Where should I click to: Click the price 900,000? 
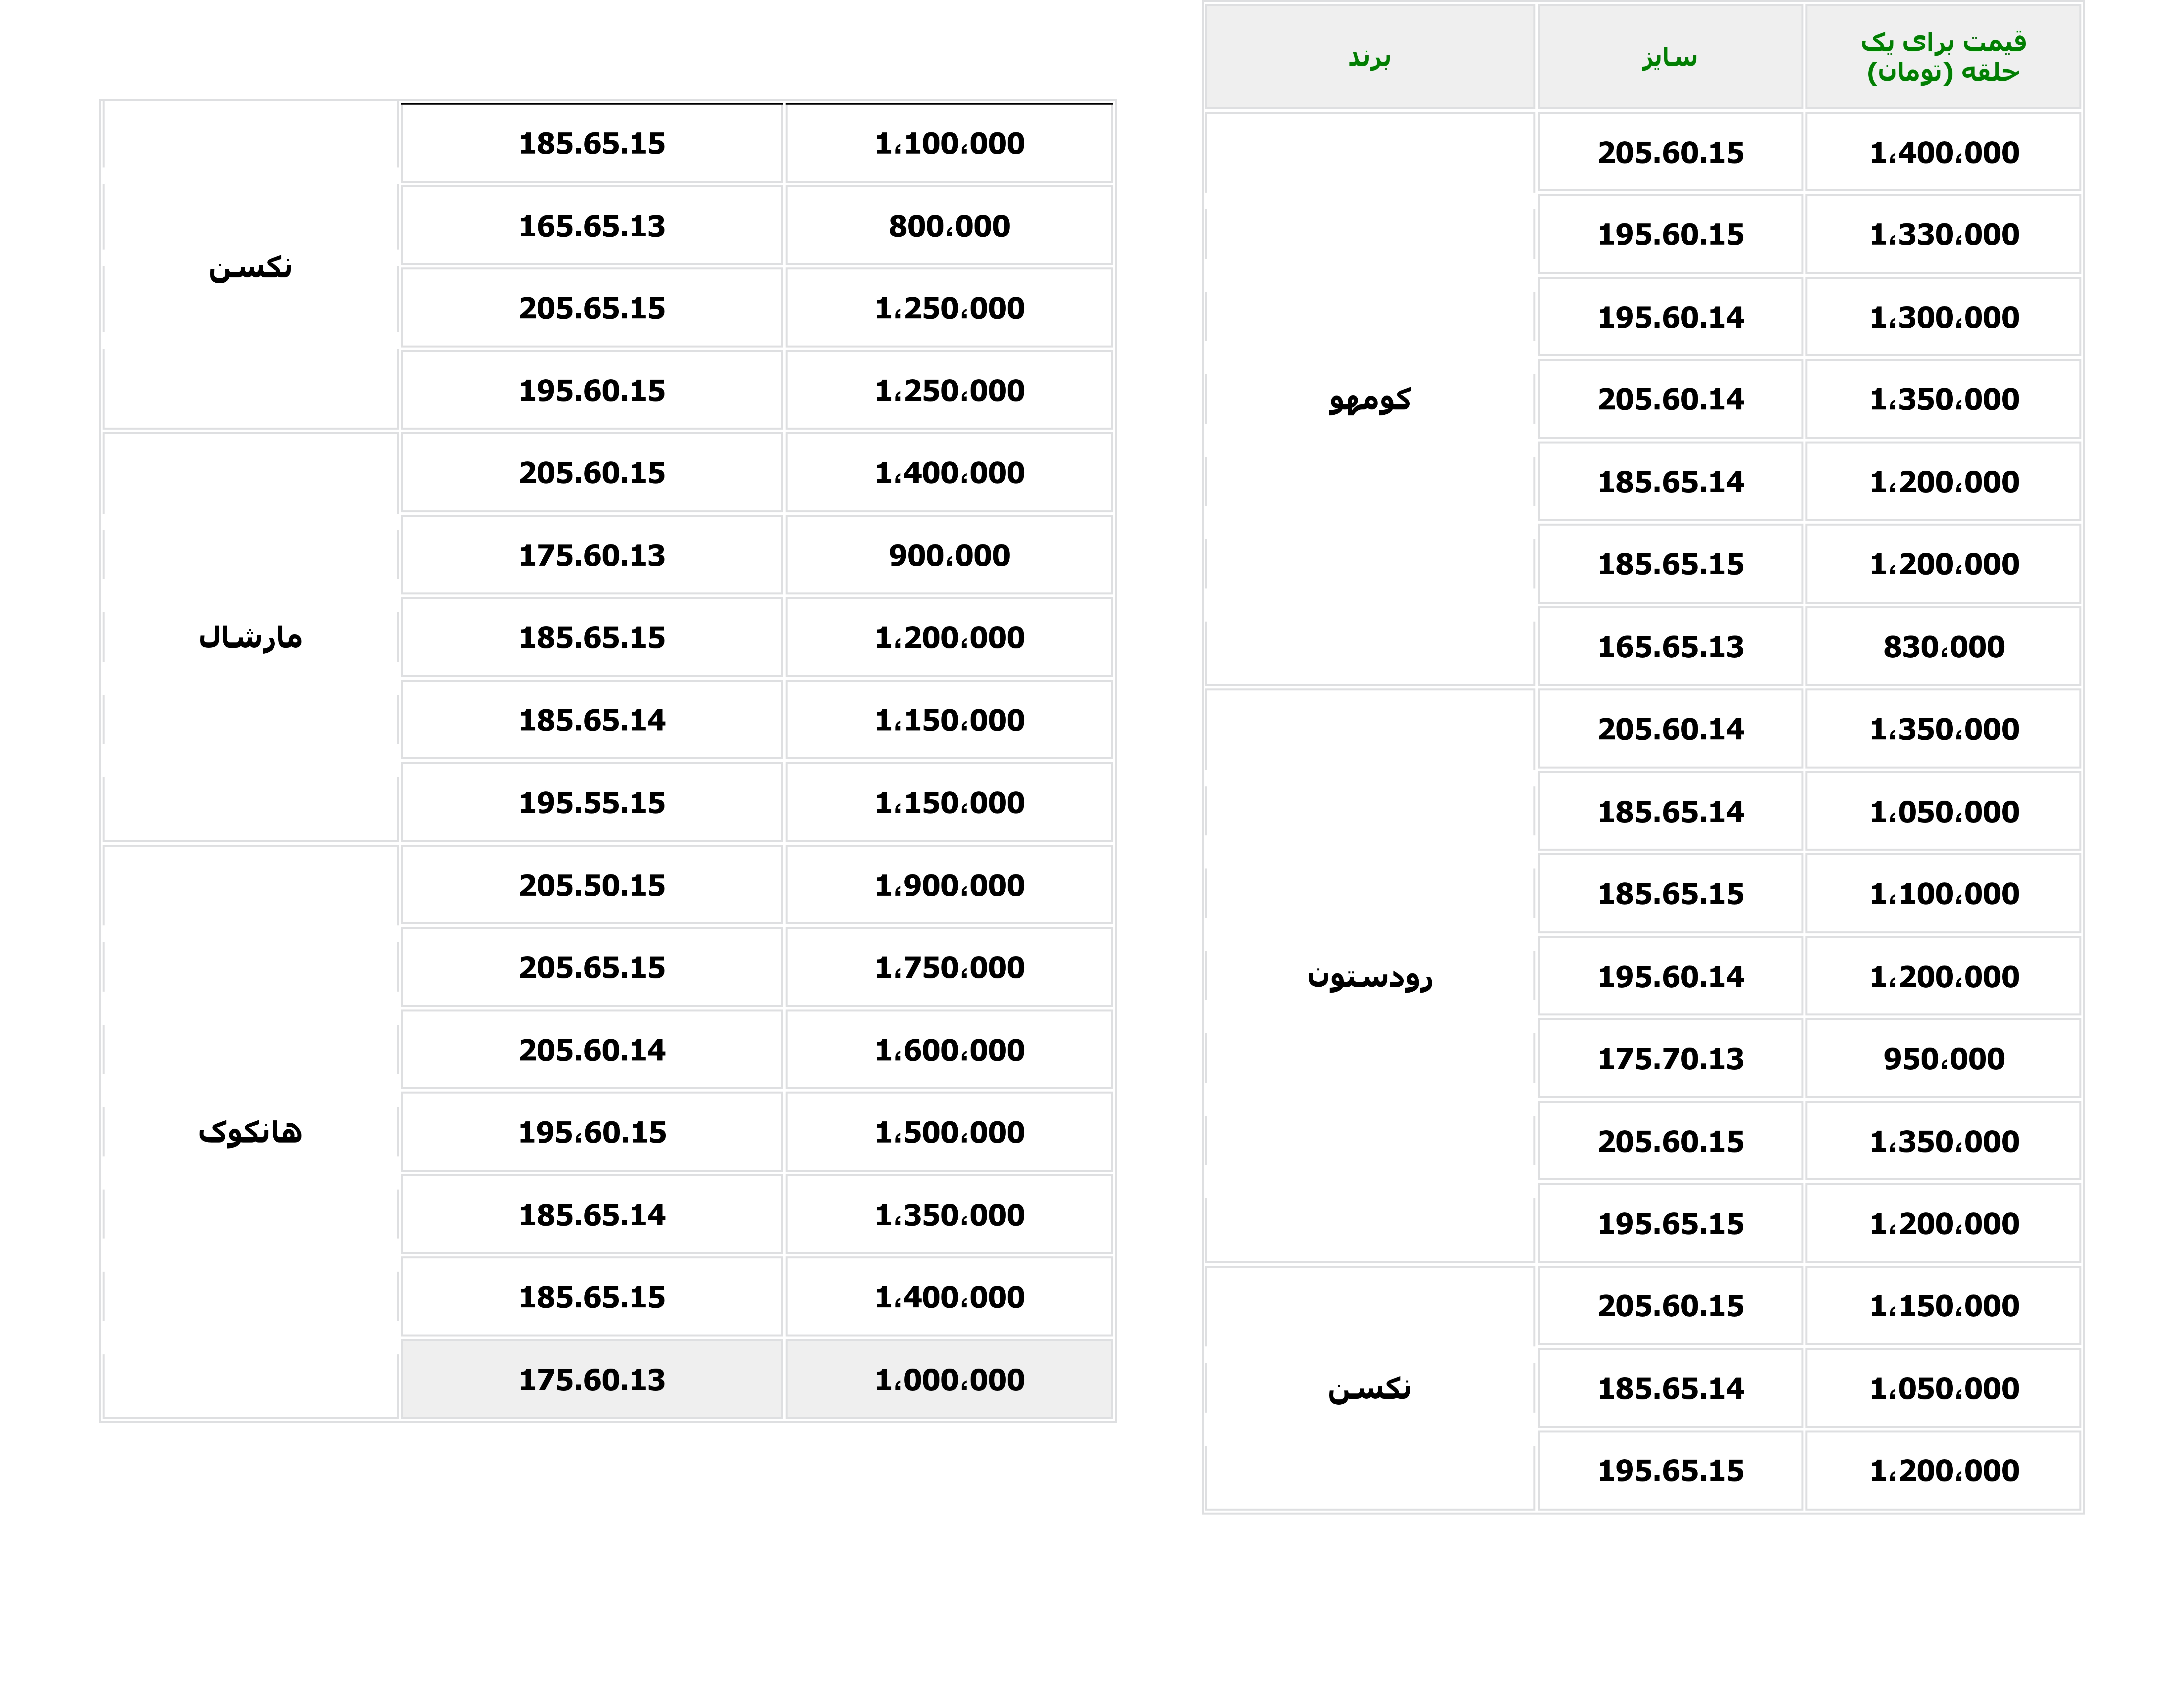pyautogui.click(x=949, y=555)
